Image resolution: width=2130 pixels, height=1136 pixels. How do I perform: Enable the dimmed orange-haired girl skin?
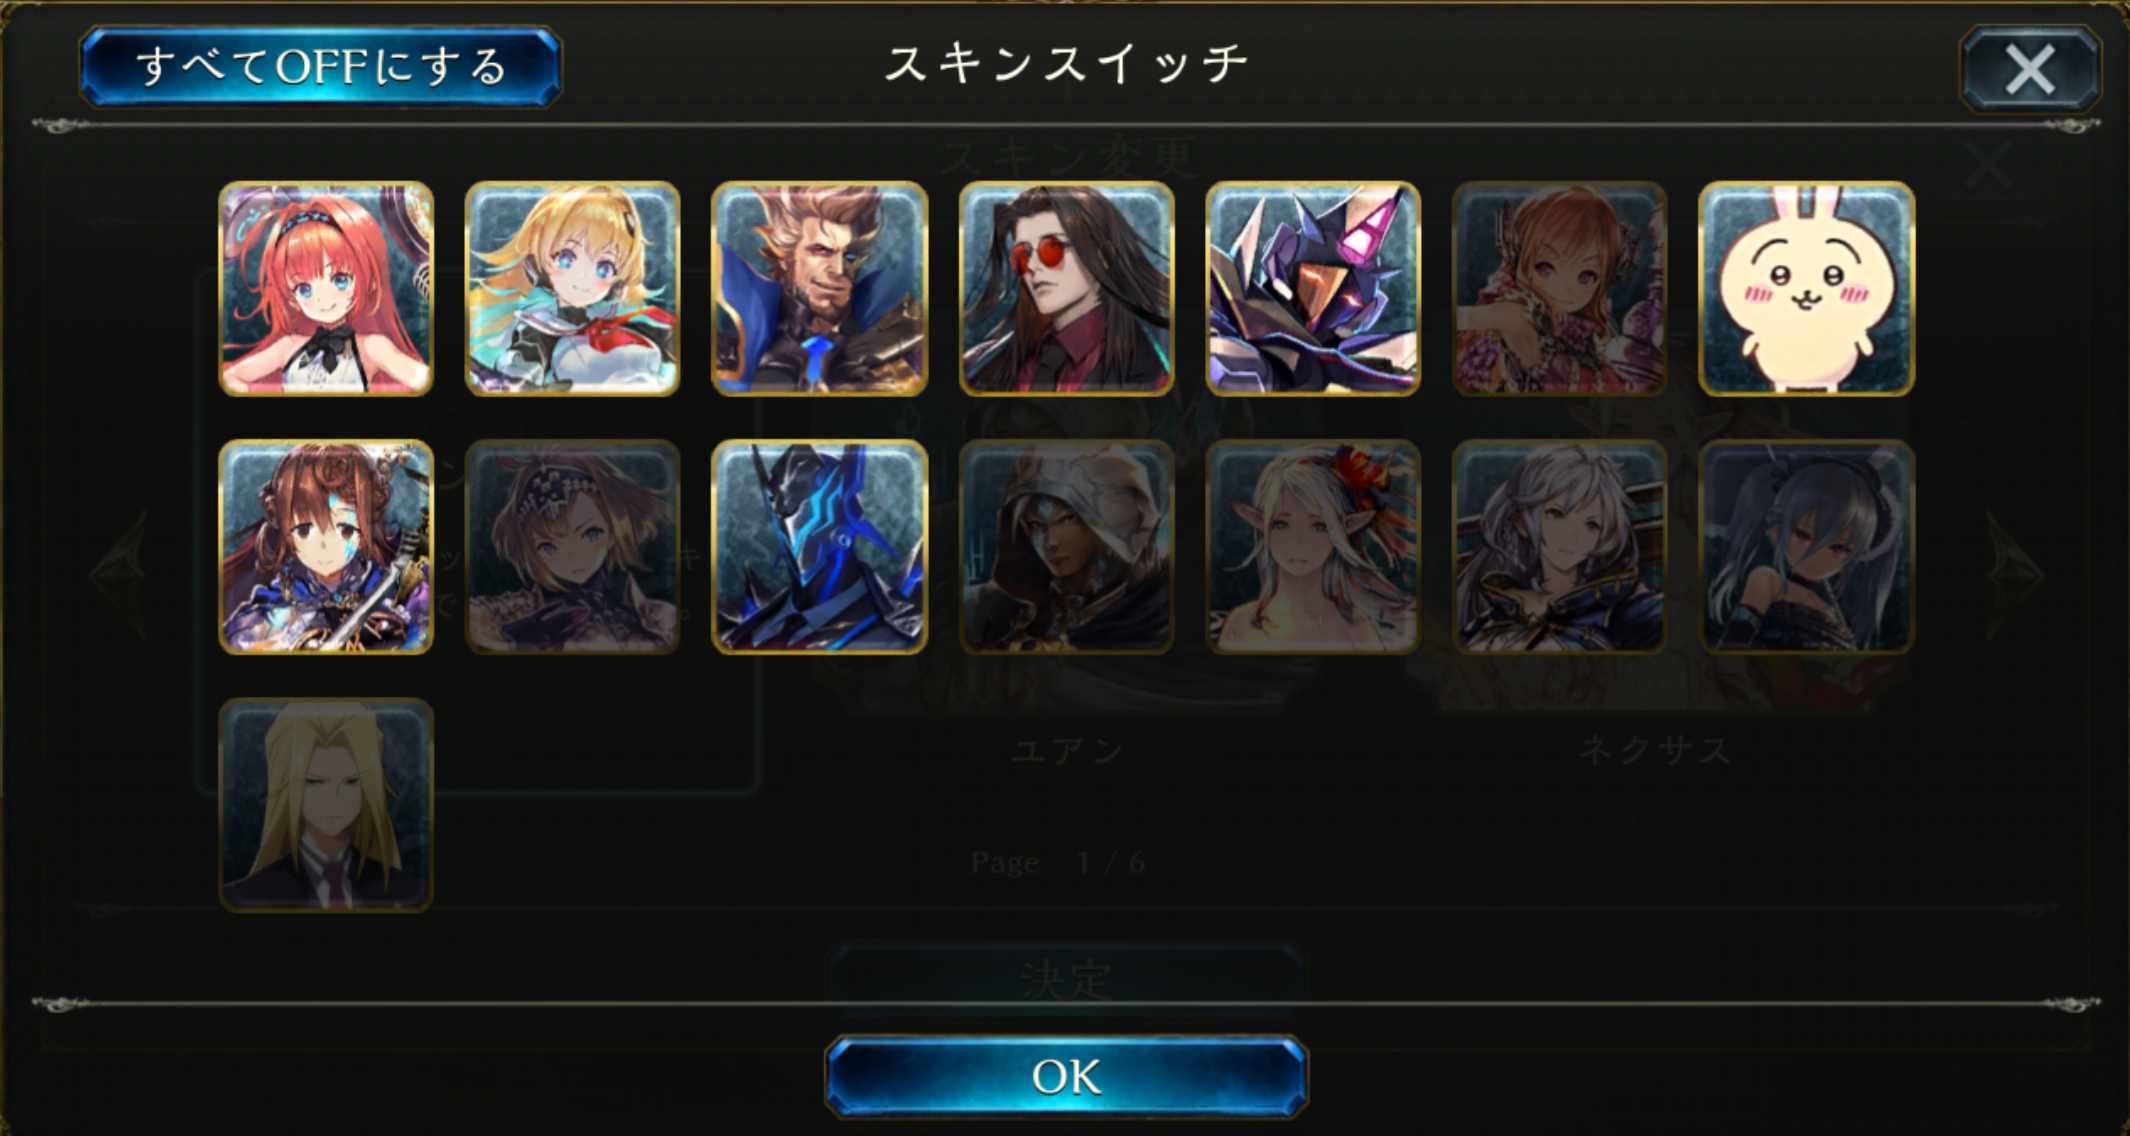(x=1560, y=289)
